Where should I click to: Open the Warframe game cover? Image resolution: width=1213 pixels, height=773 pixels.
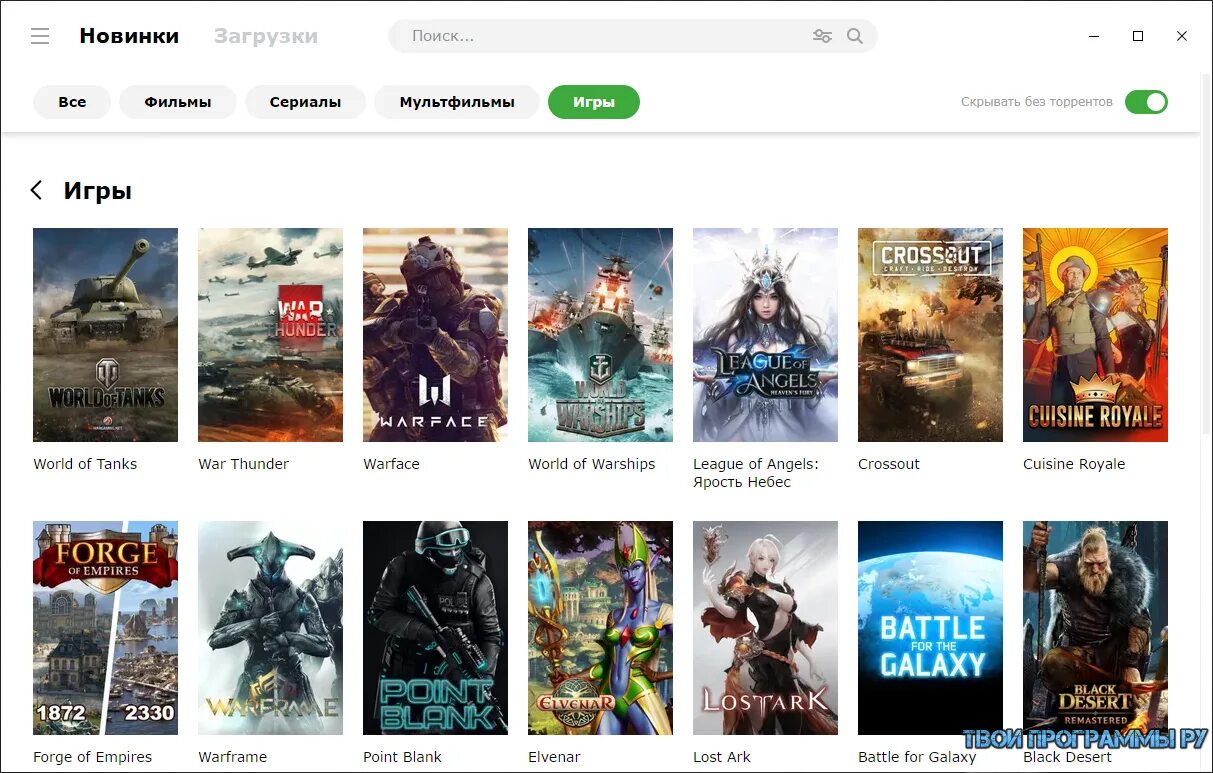[270, 628]
